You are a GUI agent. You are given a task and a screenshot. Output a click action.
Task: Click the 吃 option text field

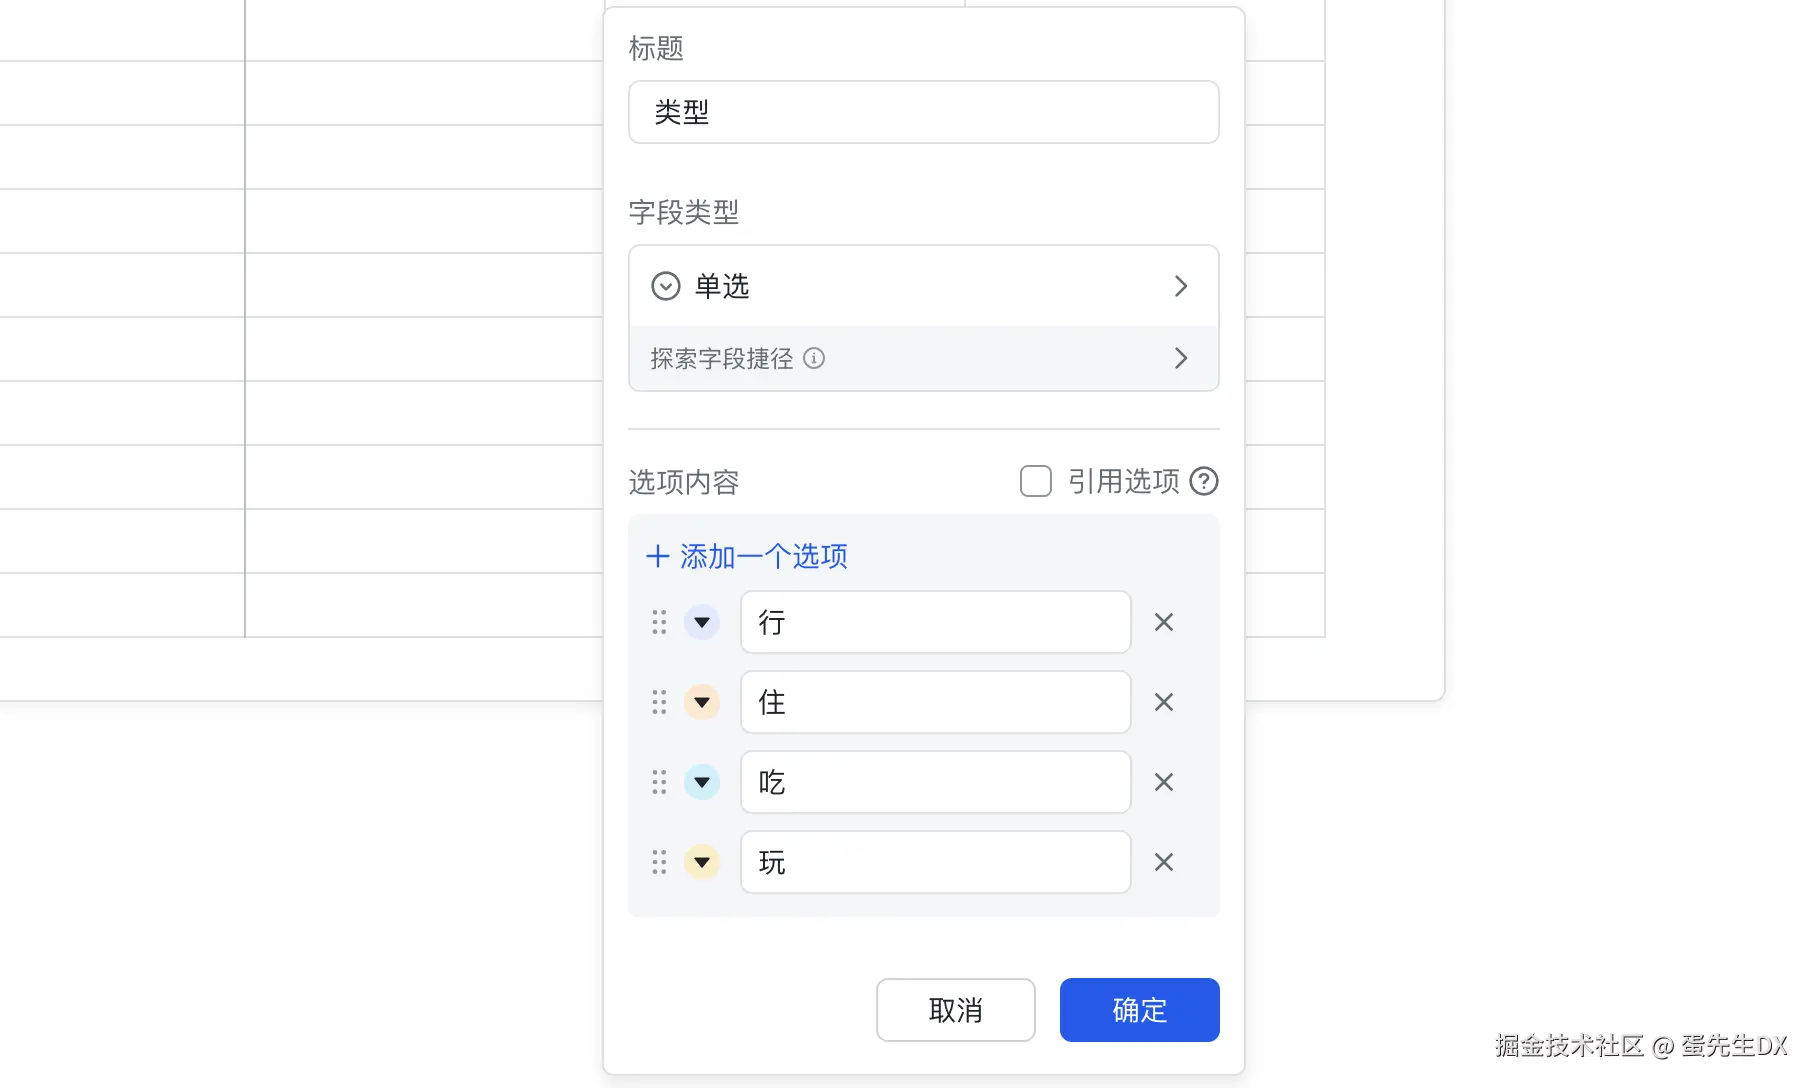click(x=935, y=782)
